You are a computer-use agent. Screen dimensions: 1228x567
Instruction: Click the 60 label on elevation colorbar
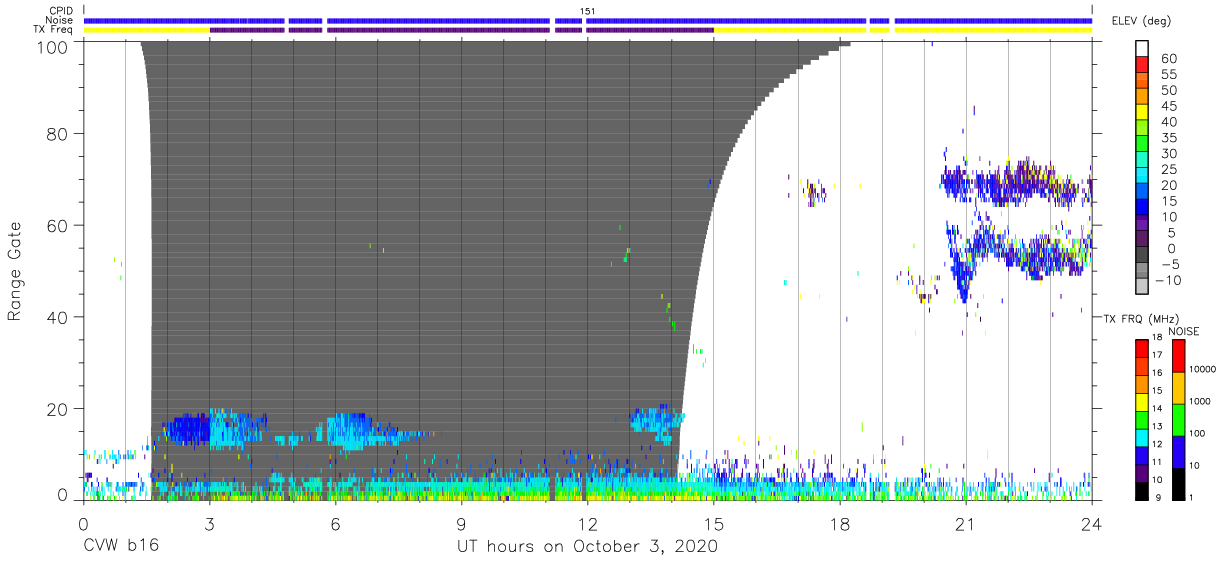[x=1170, y=59]
